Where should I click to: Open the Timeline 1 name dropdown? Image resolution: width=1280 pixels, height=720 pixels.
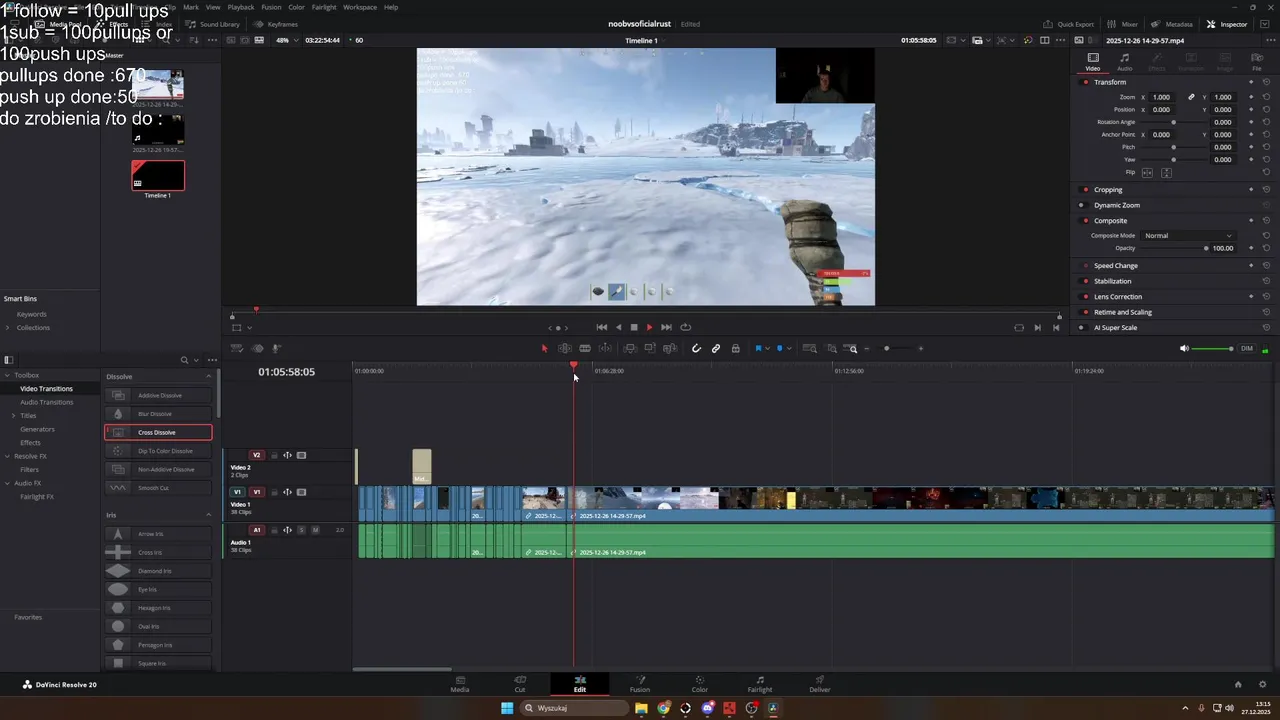click(645, 40)
